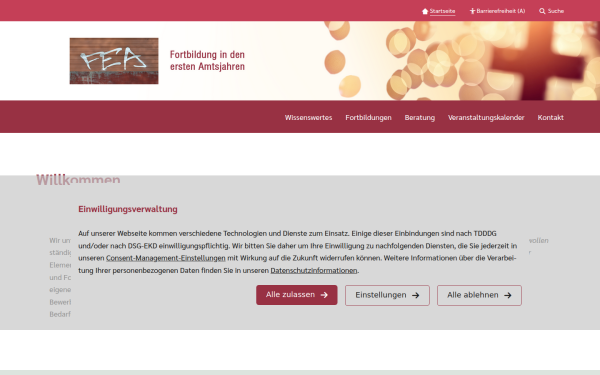Open the Wissenswertes menu

tap(308, 117)
